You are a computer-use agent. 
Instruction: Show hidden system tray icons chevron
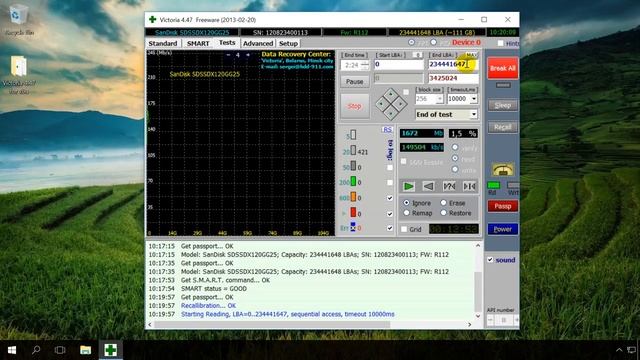coord(619,350)
